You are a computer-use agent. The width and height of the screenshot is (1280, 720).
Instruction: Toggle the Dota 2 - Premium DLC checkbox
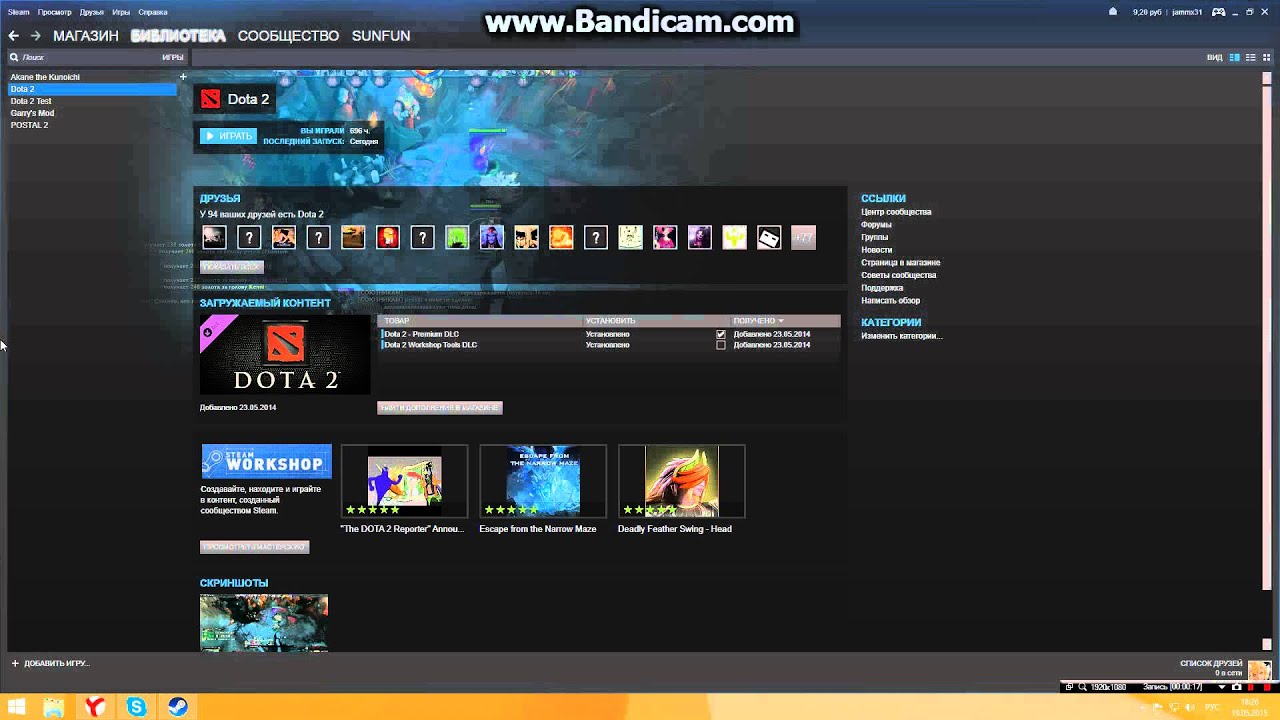(721, 334)
